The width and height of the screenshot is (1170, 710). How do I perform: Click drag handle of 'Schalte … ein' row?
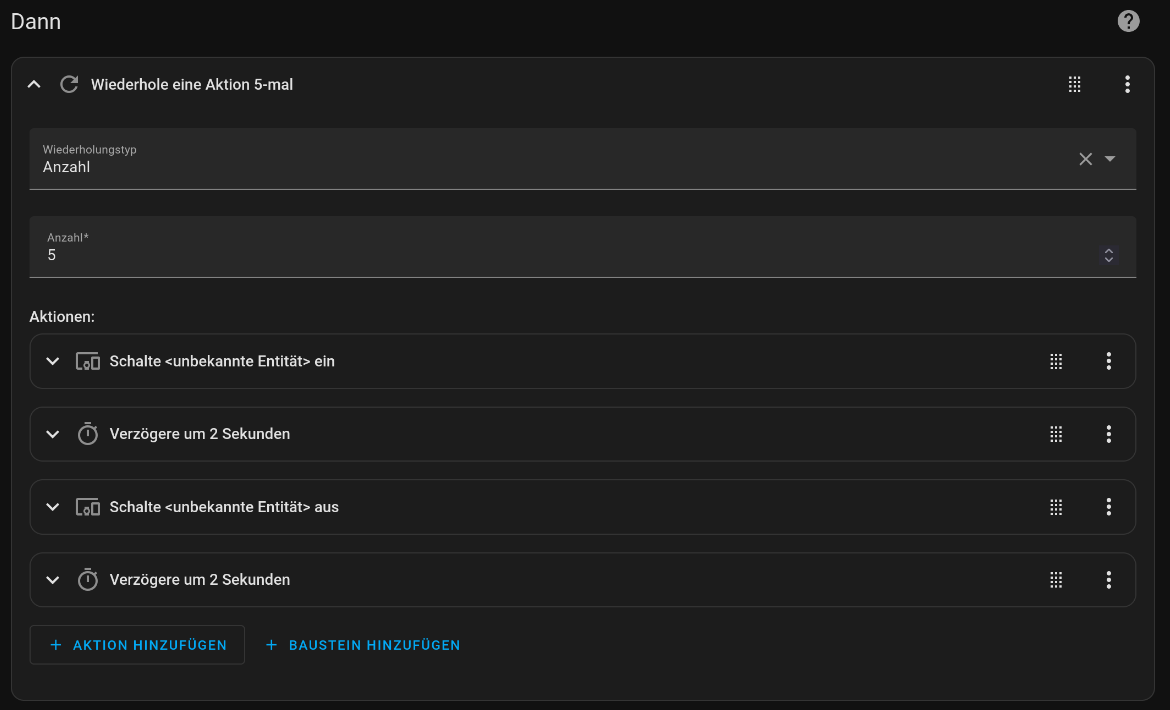point(1056,361)
